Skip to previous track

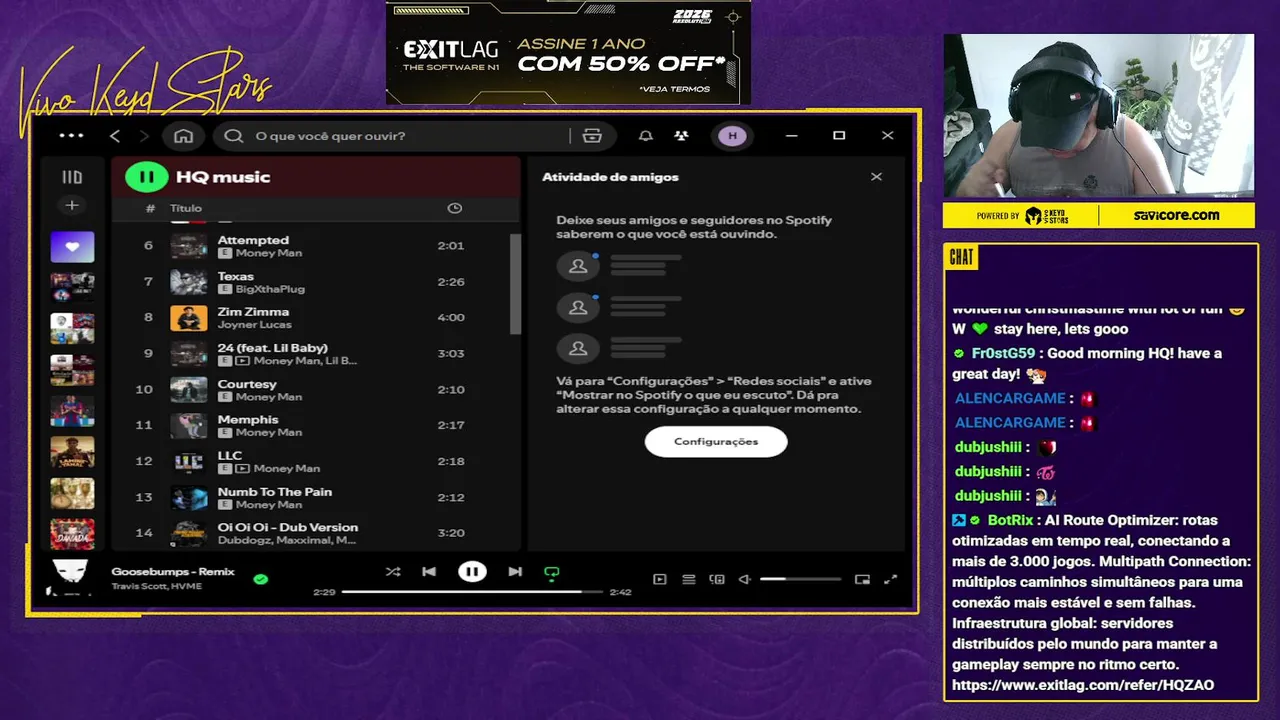[429, 572]
